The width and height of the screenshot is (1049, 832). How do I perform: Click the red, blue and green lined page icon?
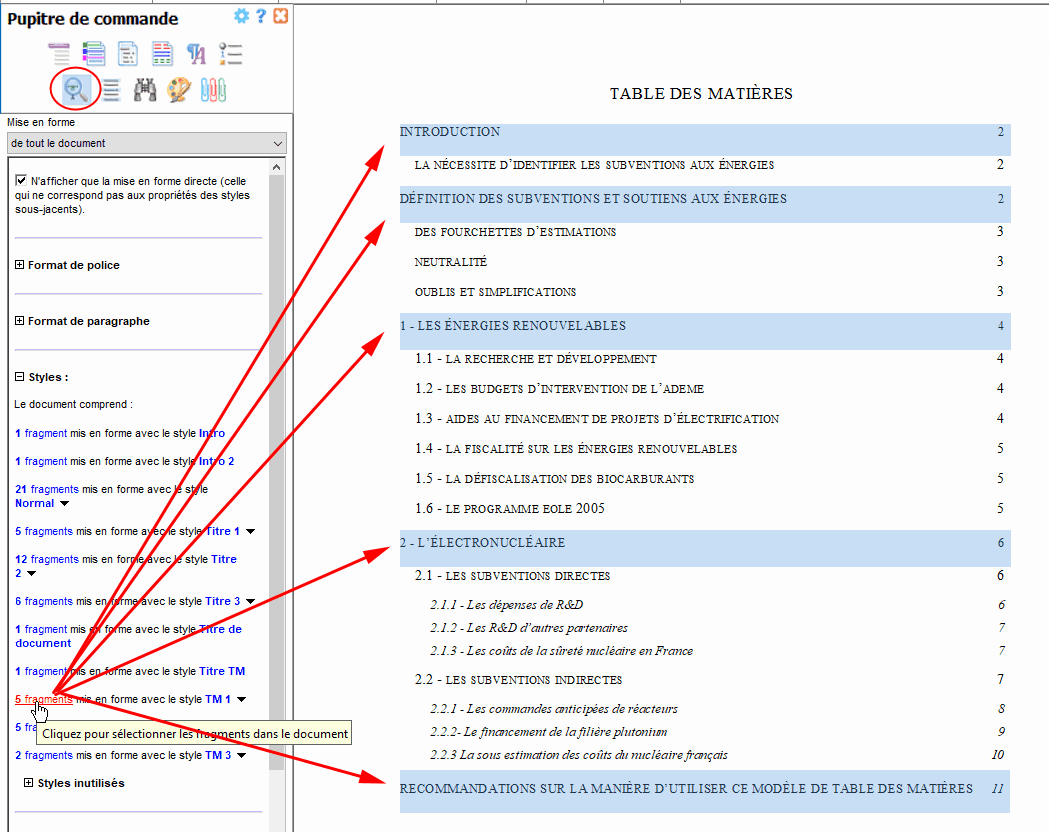pyautogui.click(x=162, y=54)
